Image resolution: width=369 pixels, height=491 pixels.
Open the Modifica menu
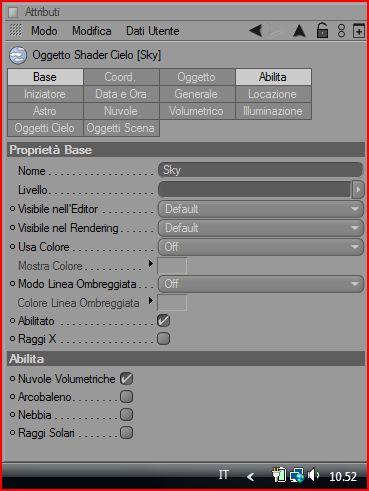click(x=92, y=31)
